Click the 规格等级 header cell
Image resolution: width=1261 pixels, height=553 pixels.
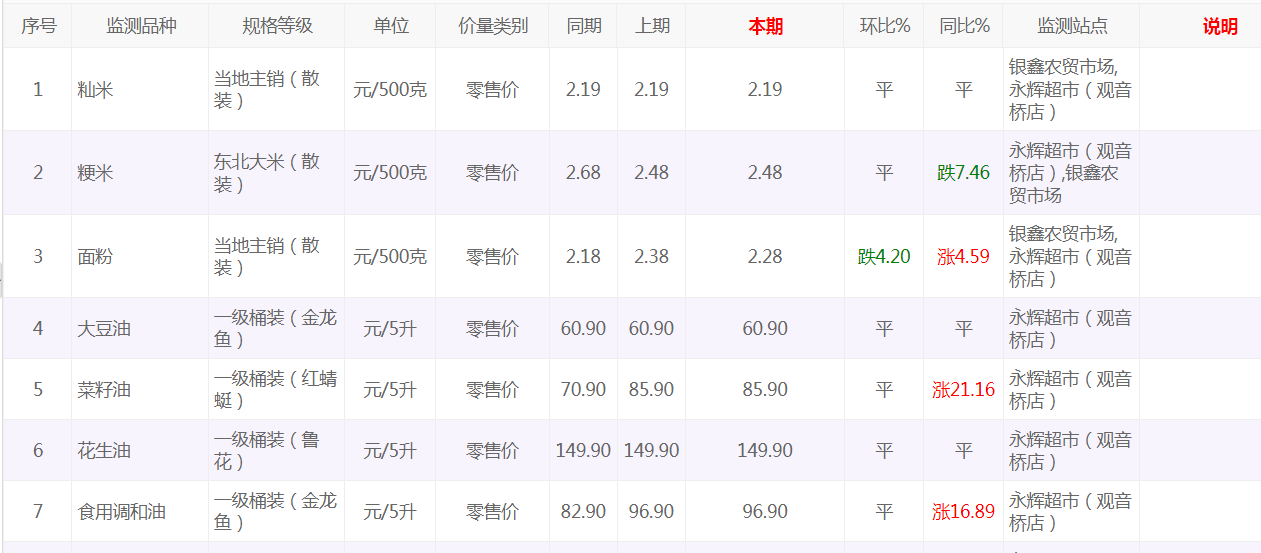(277, 27)
